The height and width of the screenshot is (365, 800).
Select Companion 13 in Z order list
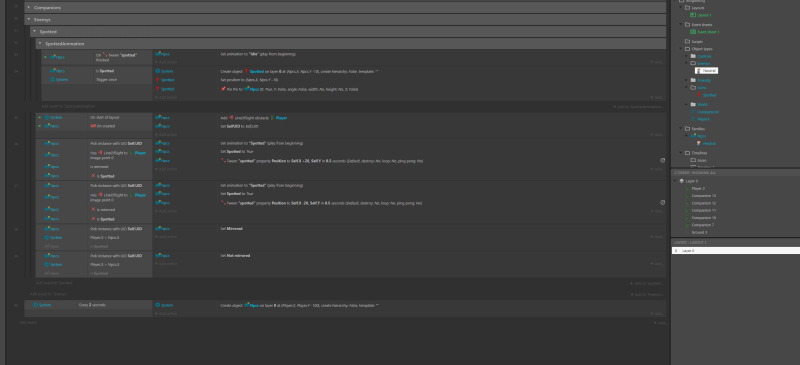pyautogui.click(x=704, y=196)
